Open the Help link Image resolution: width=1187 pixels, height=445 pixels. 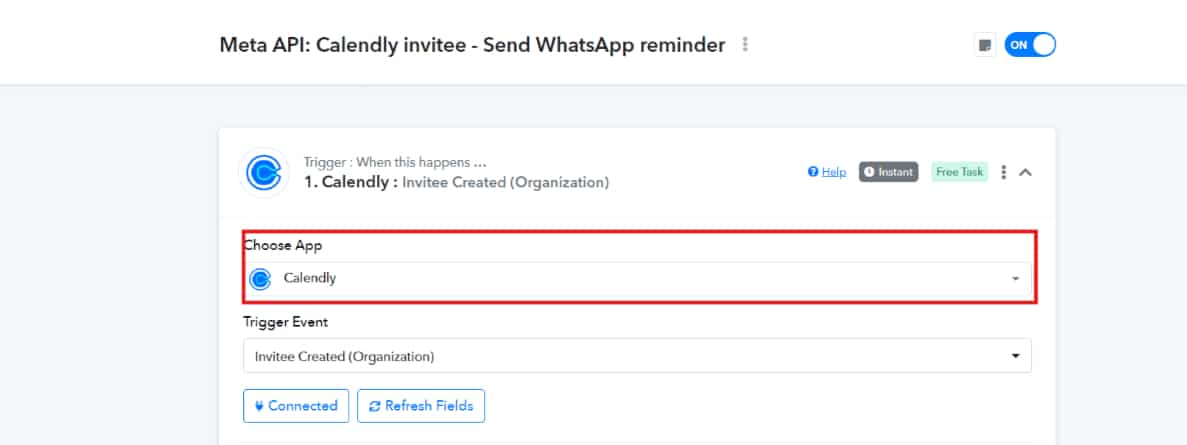827,172
